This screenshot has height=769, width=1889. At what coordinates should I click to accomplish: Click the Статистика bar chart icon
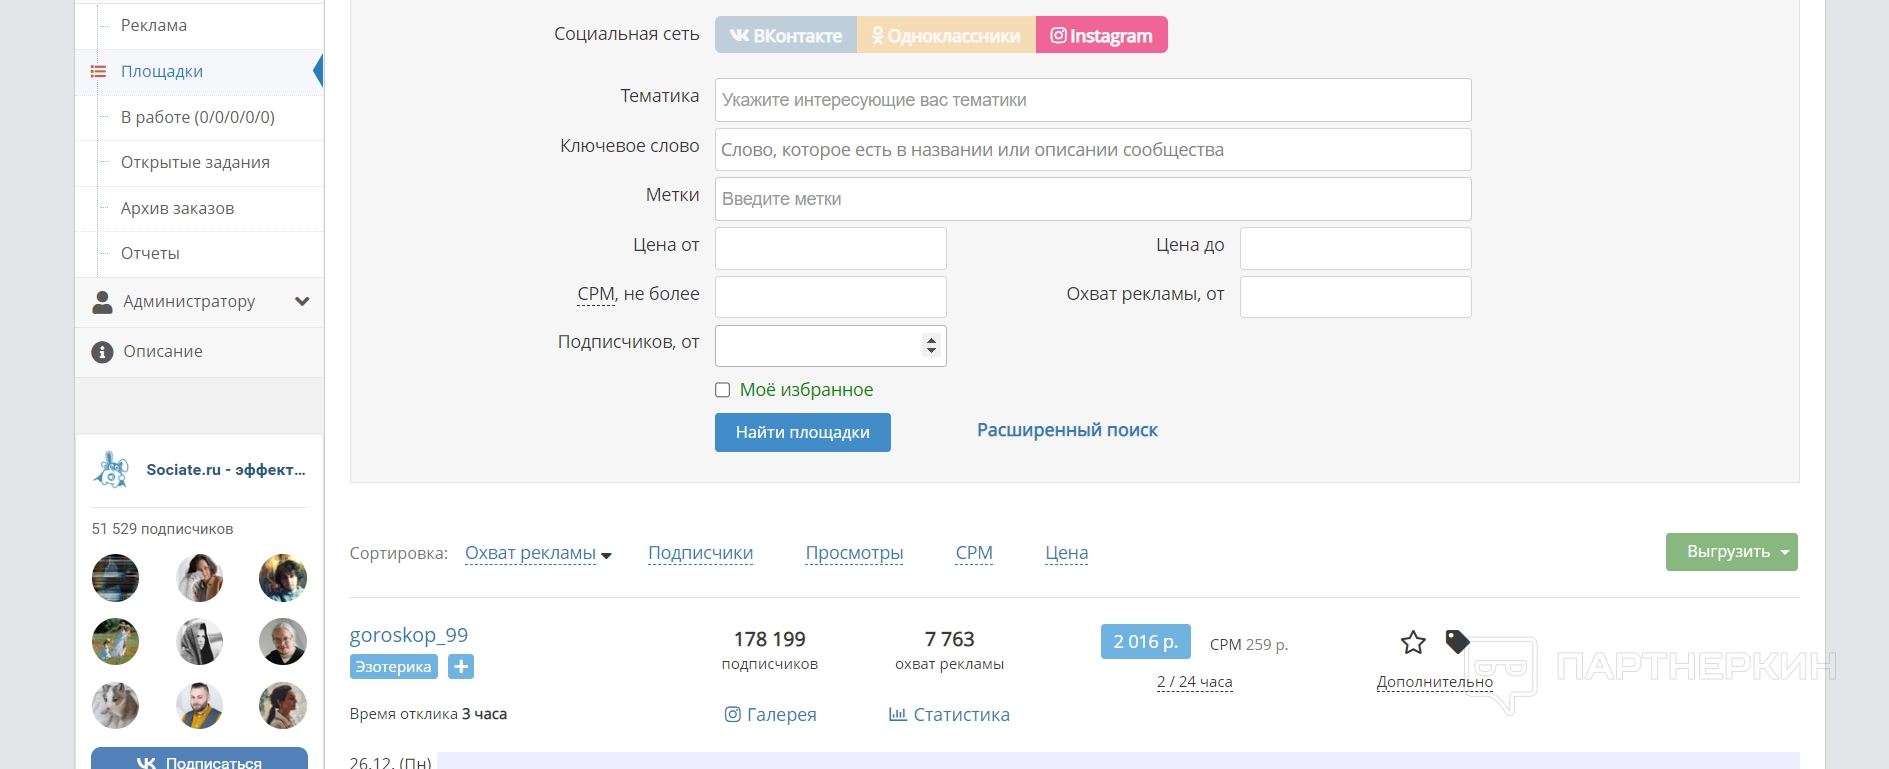point(898,714)
